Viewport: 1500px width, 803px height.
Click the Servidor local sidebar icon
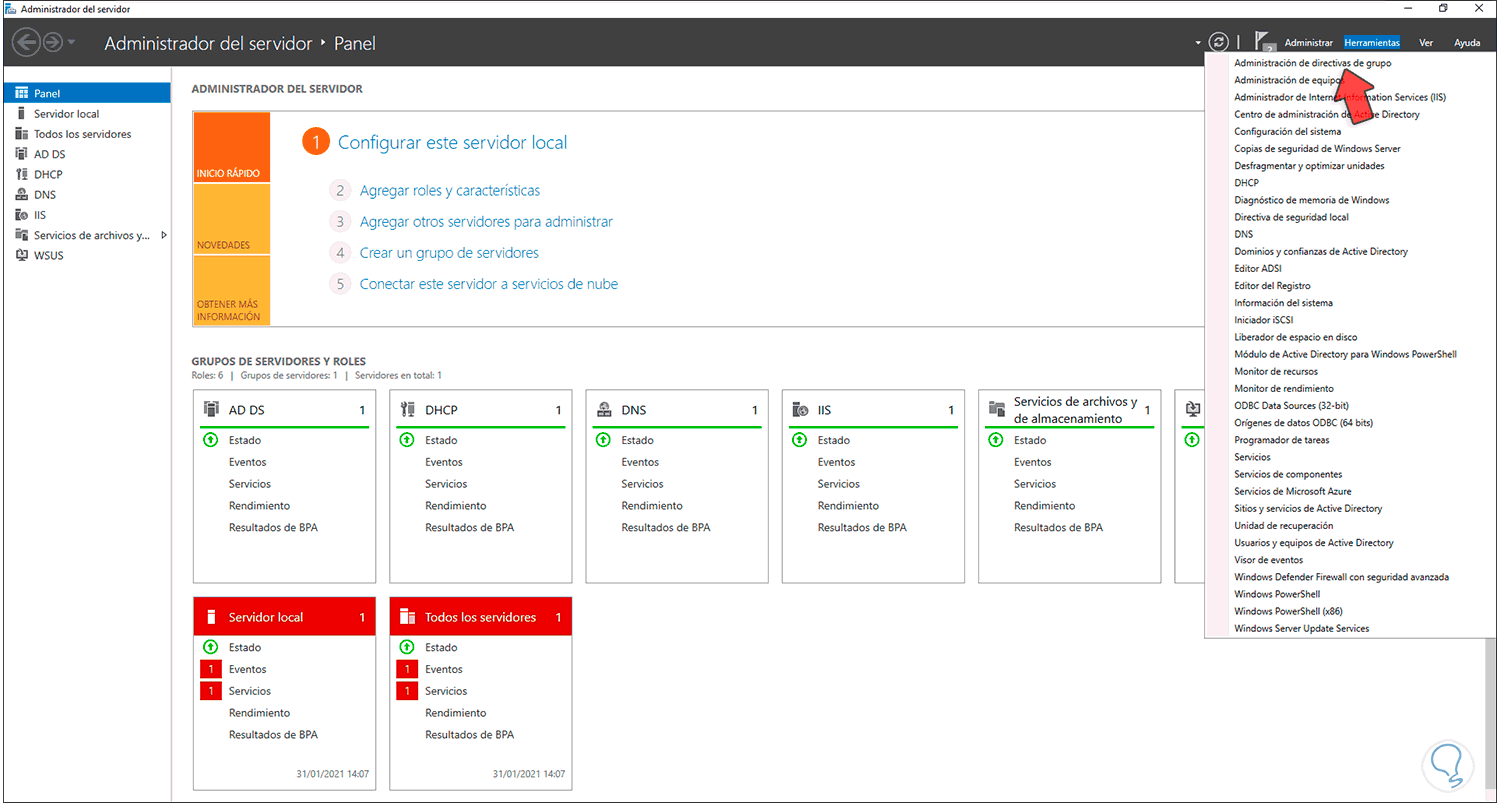pyautogui.click(x=22, y=114)
